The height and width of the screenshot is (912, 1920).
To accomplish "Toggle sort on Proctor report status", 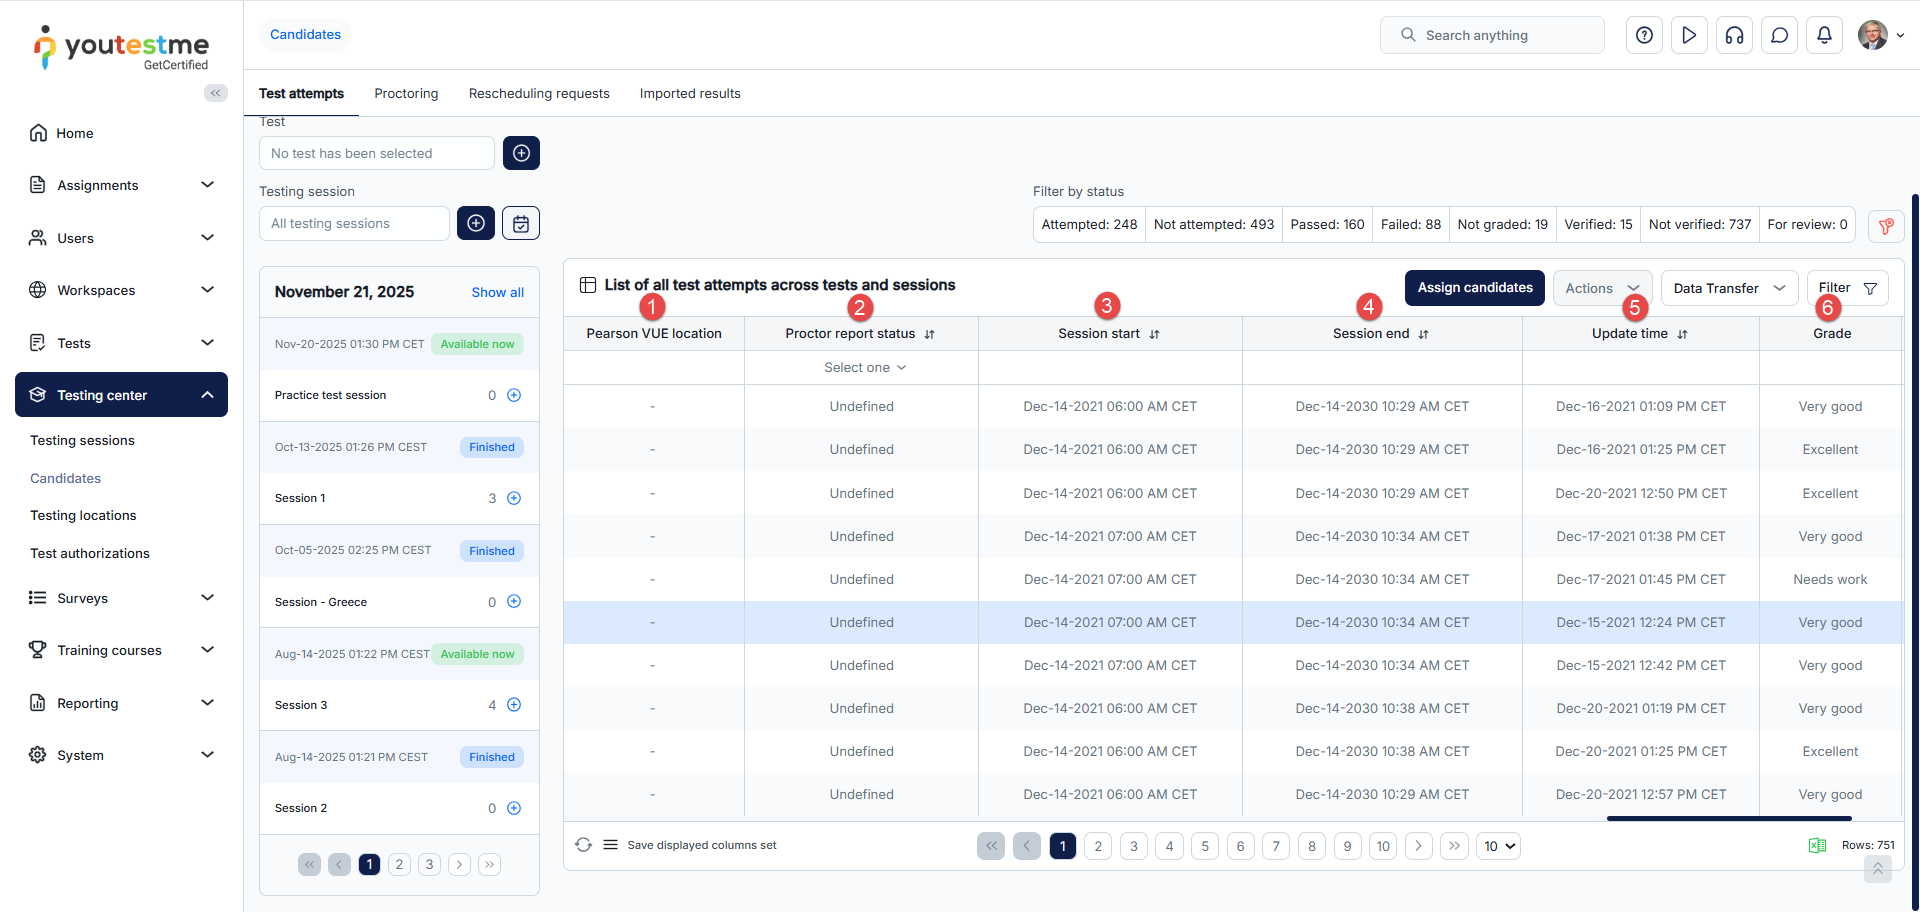I will pyautogui.click(x=929, y=334).
